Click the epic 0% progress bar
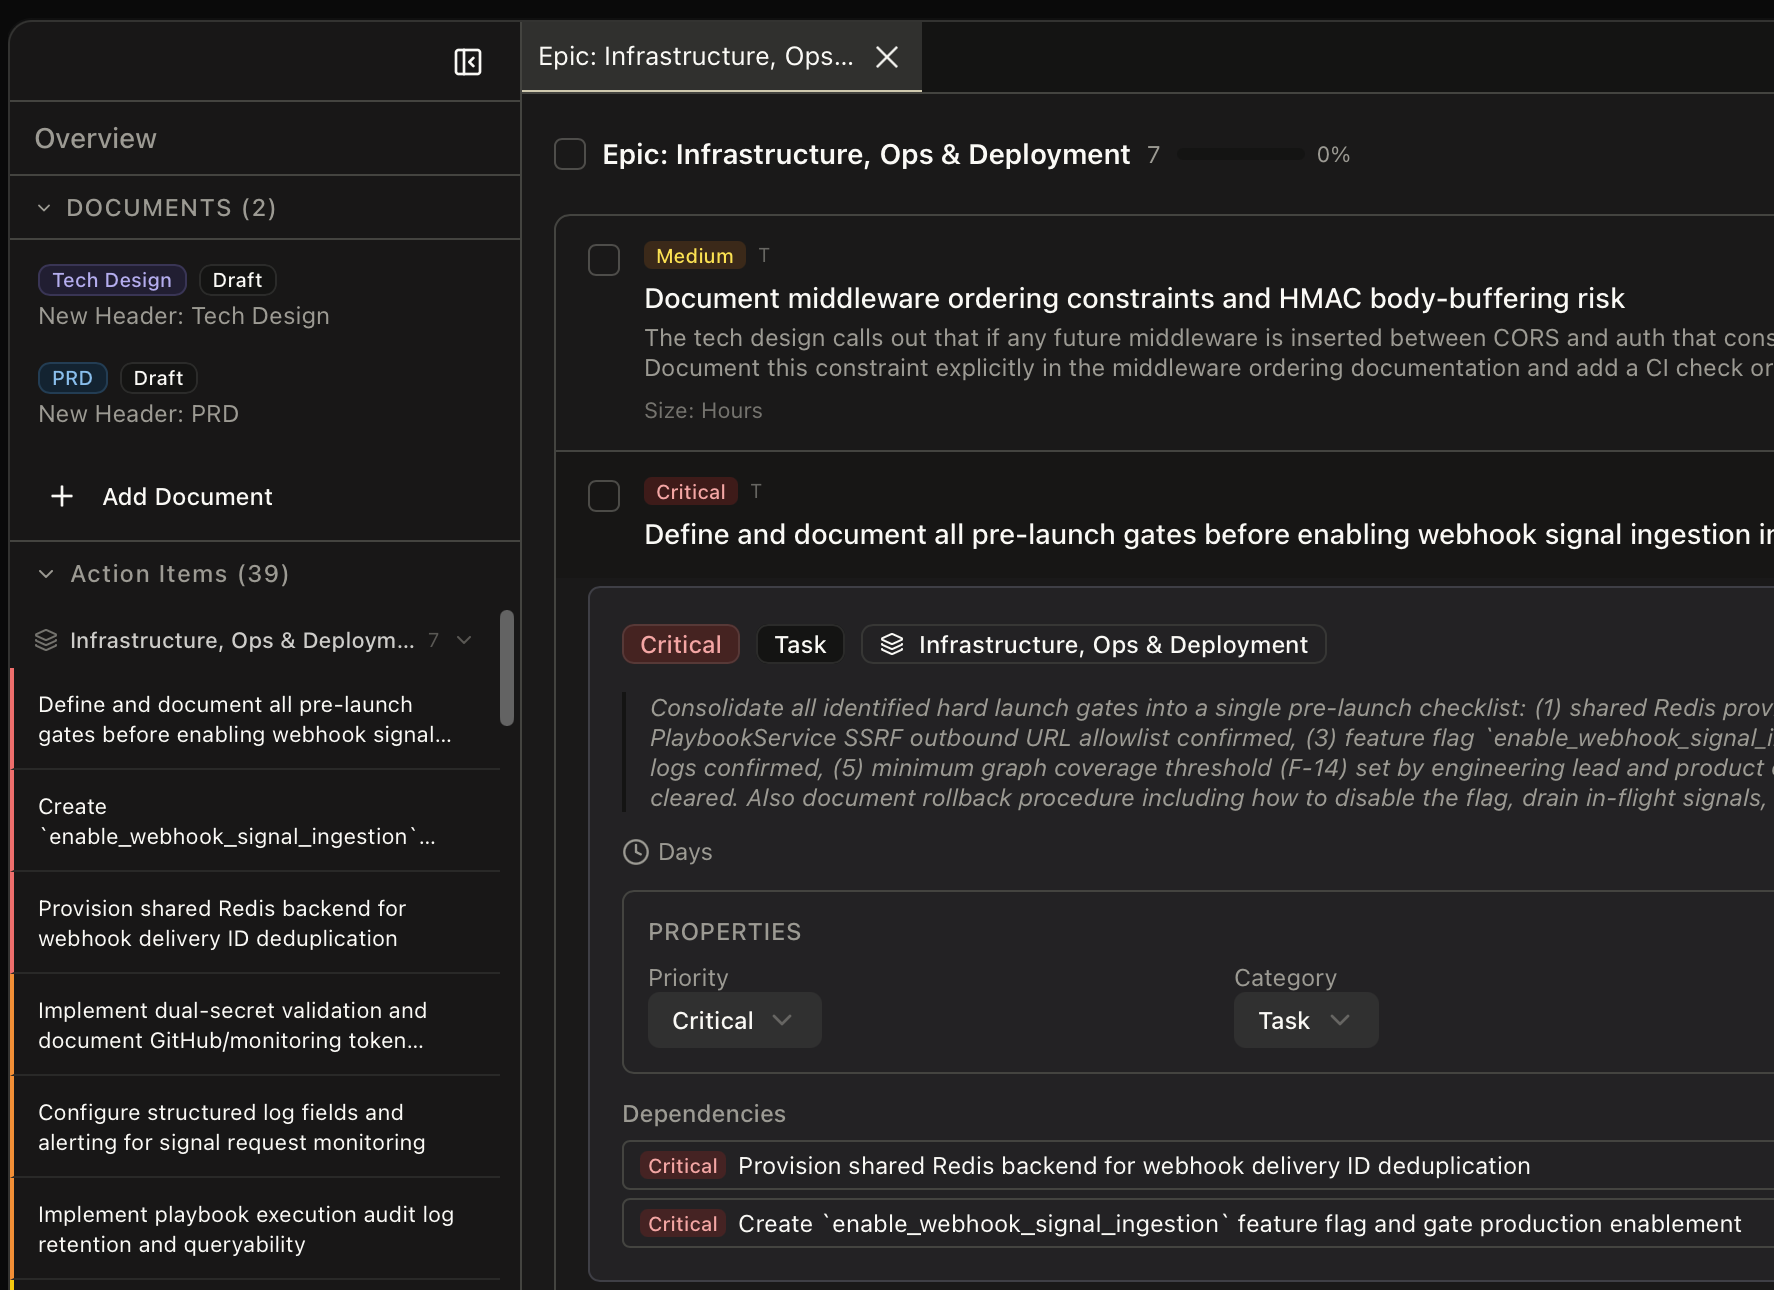Viewport: 1774px width, 1290px height. pos(1241,155)
